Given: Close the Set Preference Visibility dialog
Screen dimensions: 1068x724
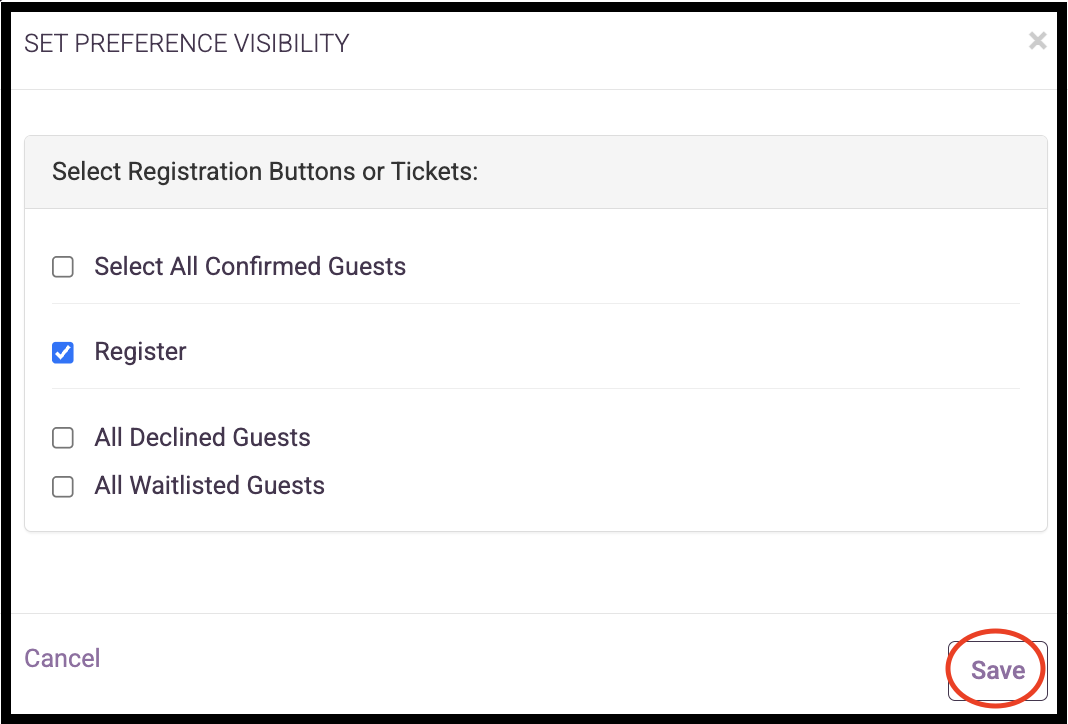Looking at the screenshot, I should (1037, 41).
